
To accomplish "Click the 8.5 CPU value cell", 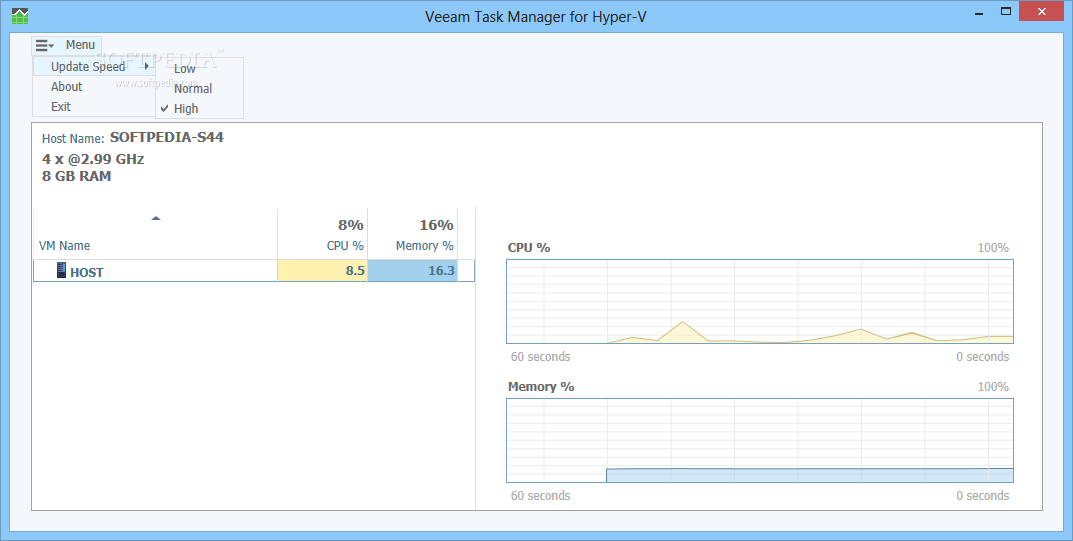I will click(322, 271).
